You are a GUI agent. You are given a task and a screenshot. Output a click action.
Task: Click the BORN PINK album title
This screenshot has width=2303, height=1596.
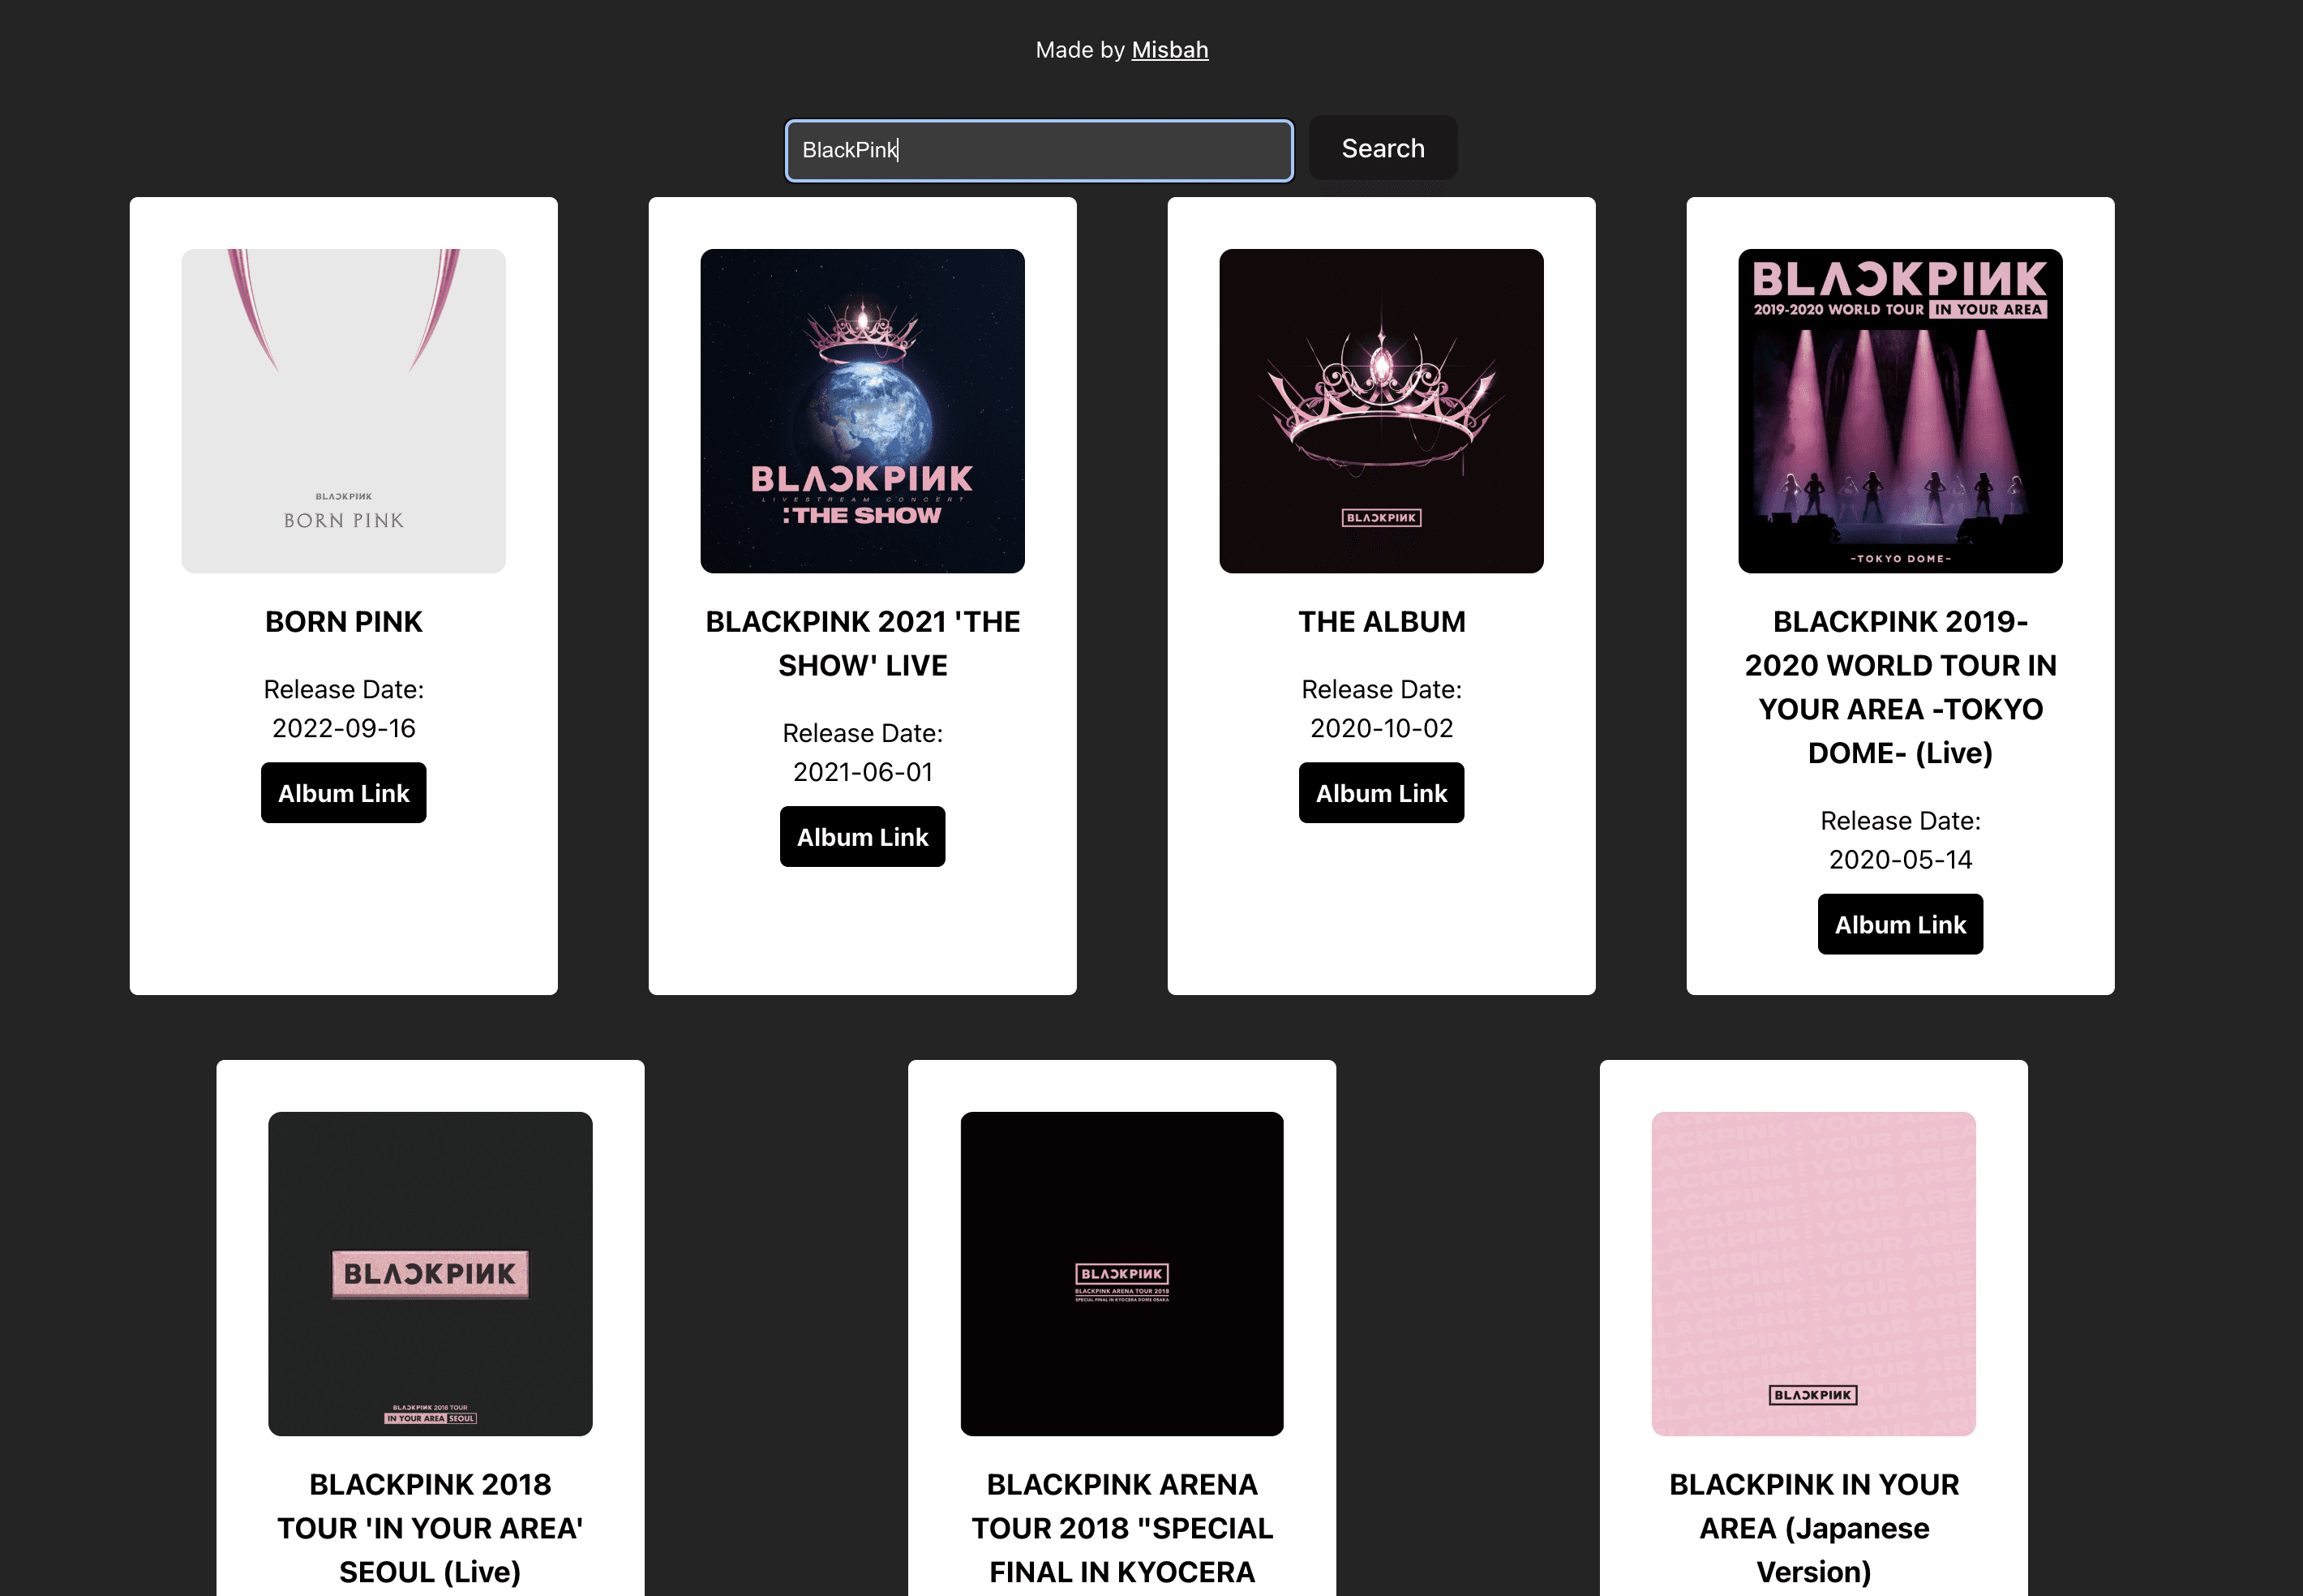point(343,622)
